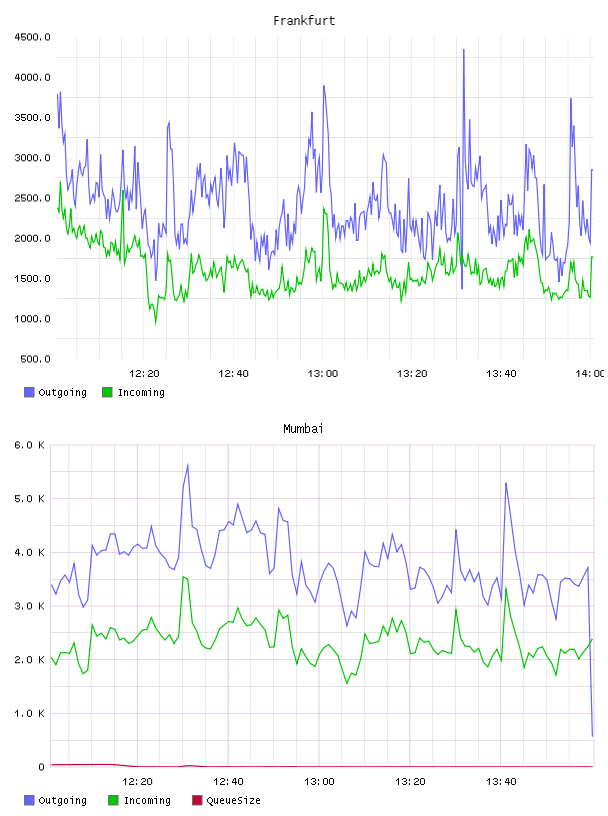Click the Mumbai chart title
Screen dimensions: 608x816
[x=303, y=429]
